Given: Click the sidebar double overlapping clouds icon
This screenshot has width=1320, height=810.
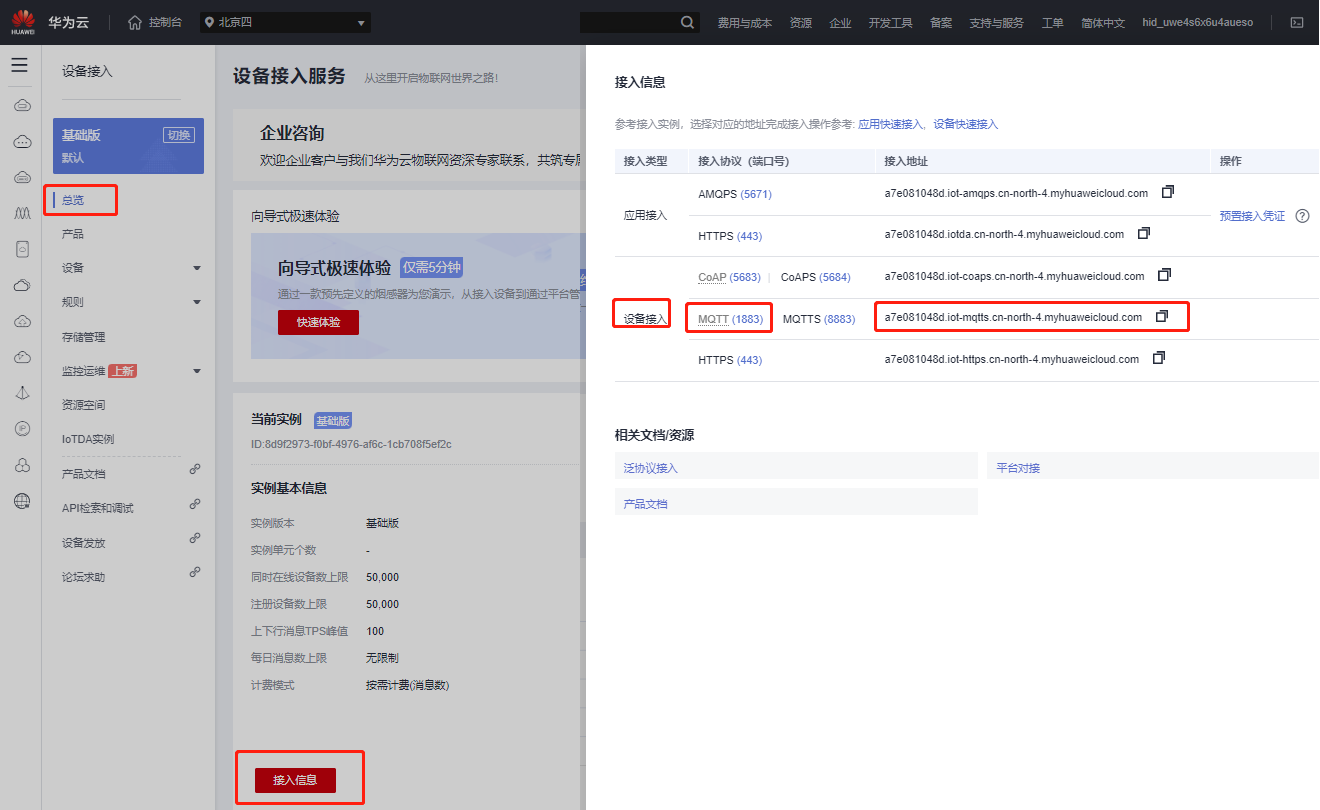Looking at the screenshot, I should (21, 285).
